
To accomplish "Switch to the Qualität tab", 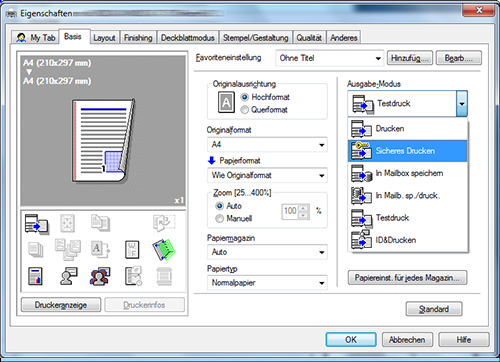I will tap(309, 38).
